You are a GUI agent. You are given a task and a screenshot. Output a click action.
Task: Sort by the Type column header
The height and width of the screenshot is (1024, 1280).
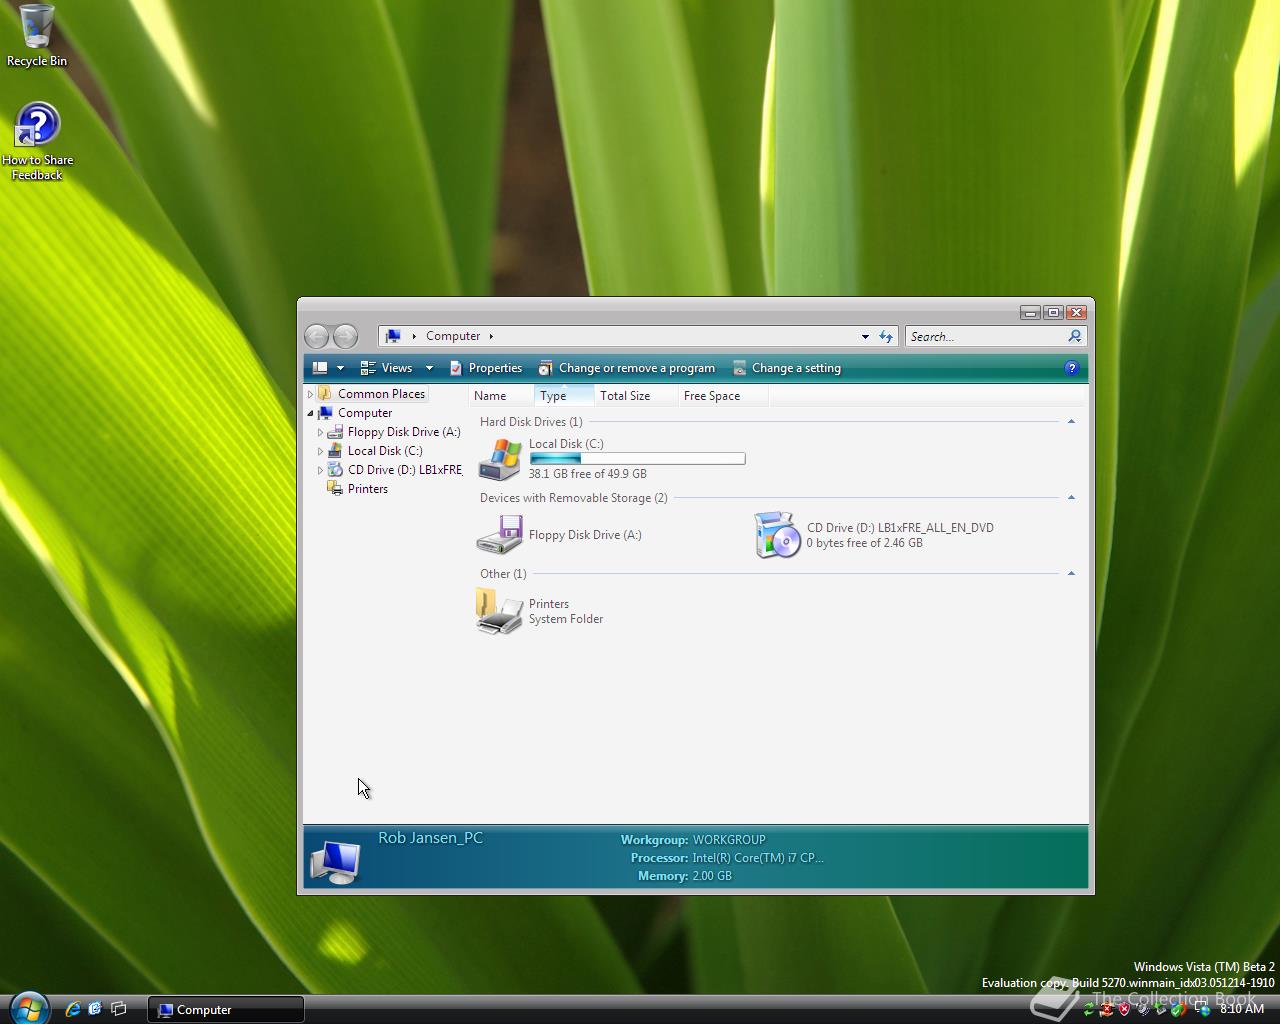(564, 396)
